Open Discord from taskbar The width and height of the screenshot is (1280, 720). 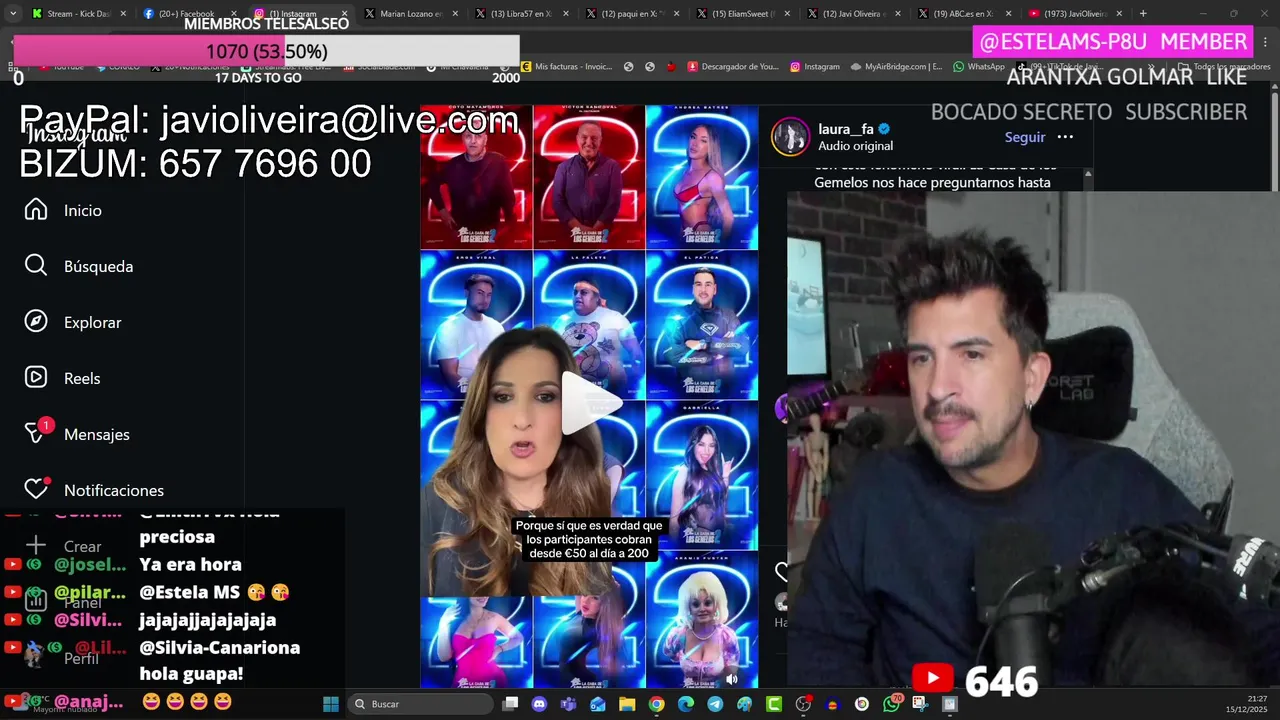pyautogui.click(x=540, y=704)
